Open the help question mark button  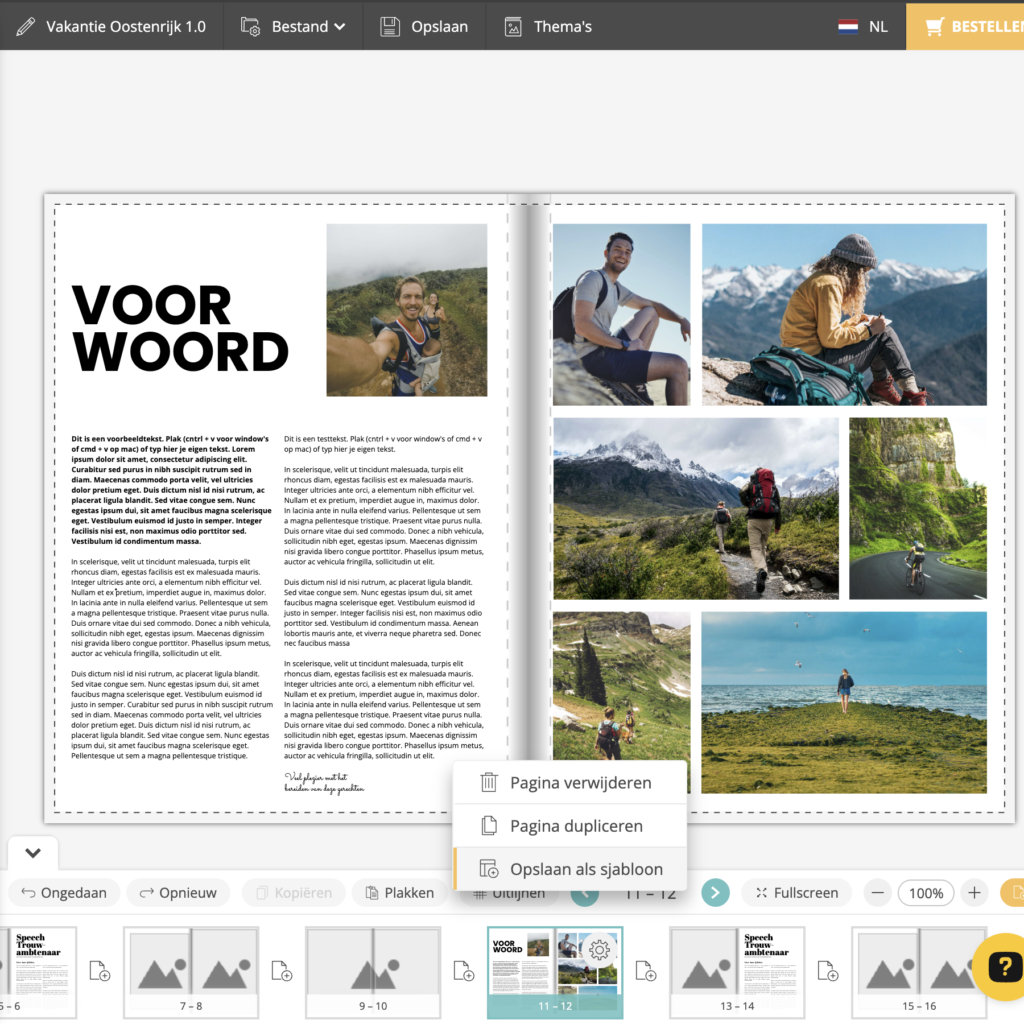click(1004, 967)
